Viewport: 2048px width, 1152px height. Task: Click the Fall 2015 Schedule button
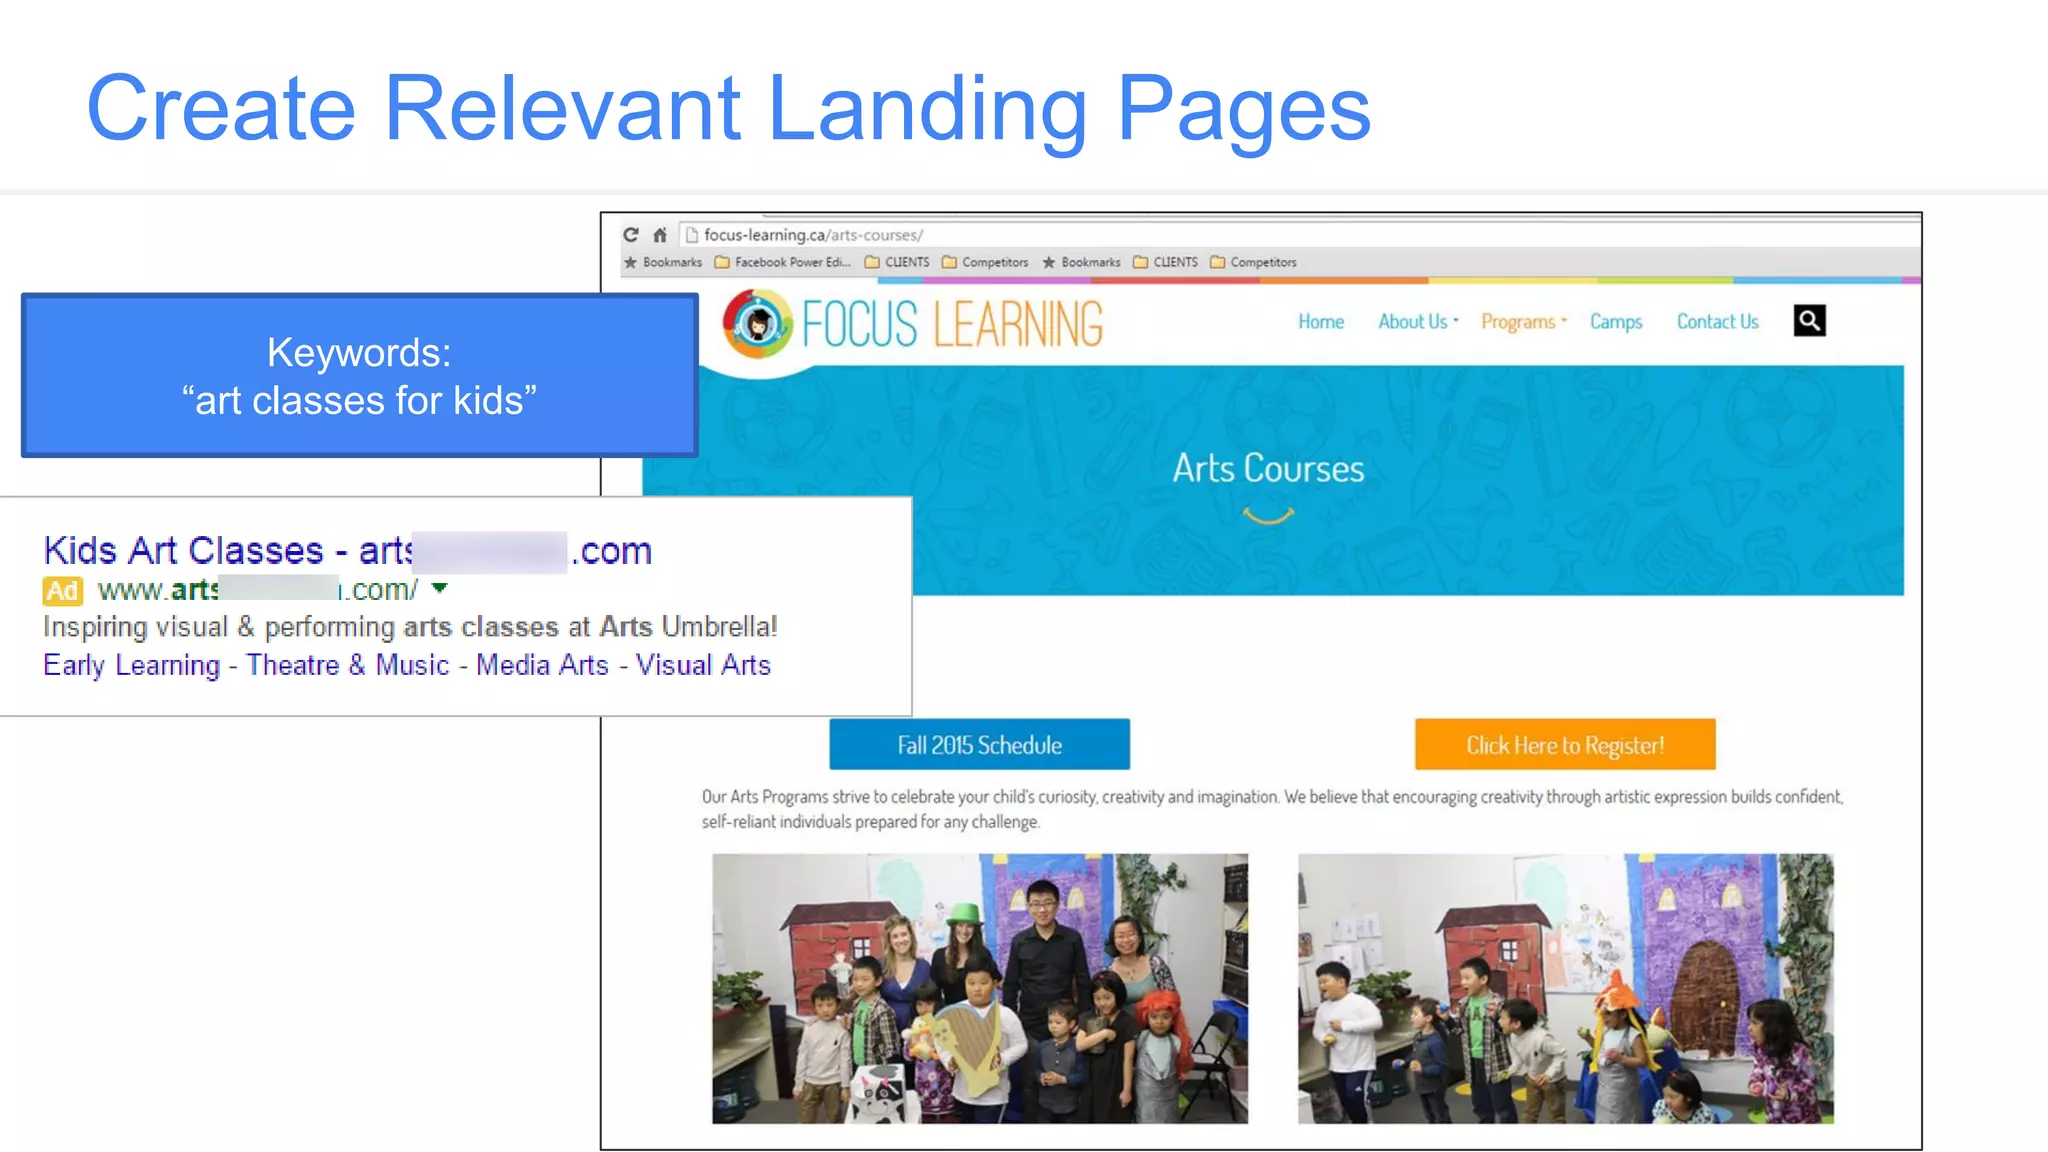point(979,744)
